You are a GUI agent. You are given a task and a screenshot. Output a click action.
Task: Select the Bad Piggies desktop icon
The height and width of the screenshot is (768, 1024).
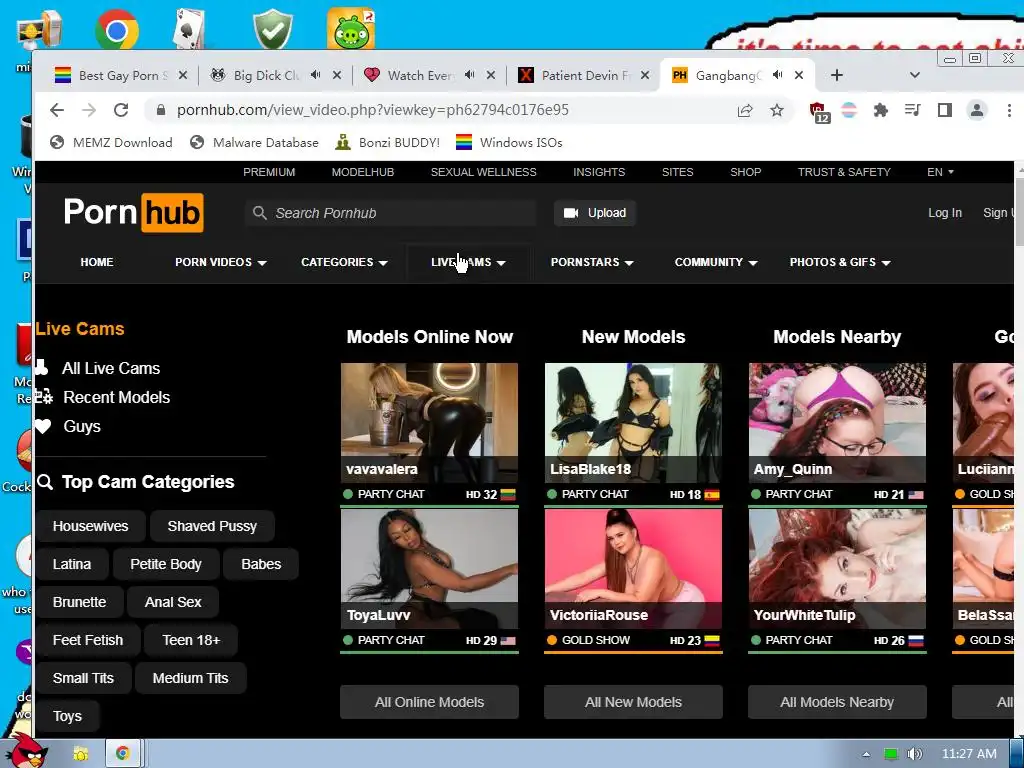coord(351,29)
